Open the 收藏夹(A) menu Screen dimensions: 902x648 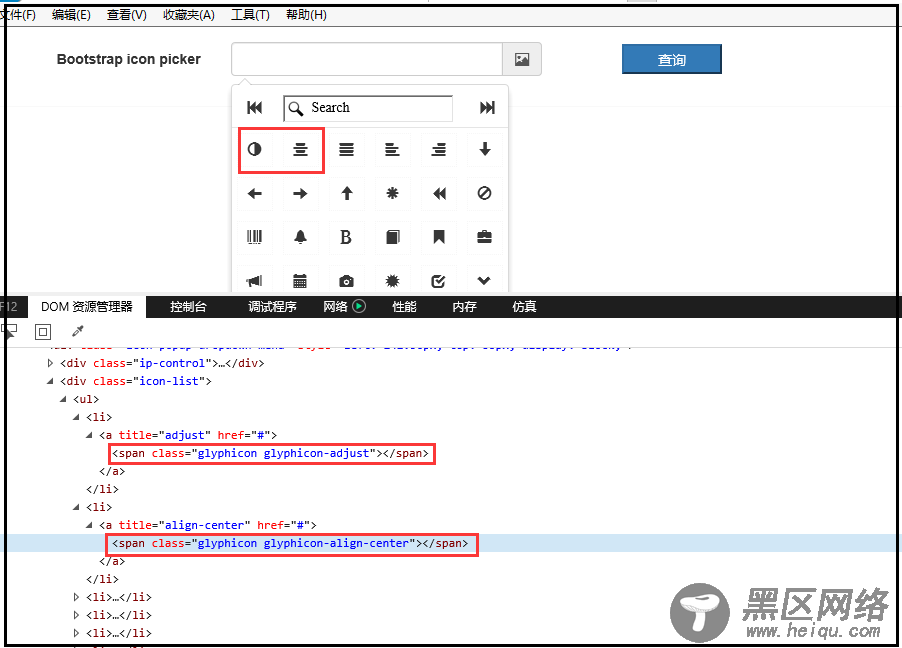pos(189,15)
